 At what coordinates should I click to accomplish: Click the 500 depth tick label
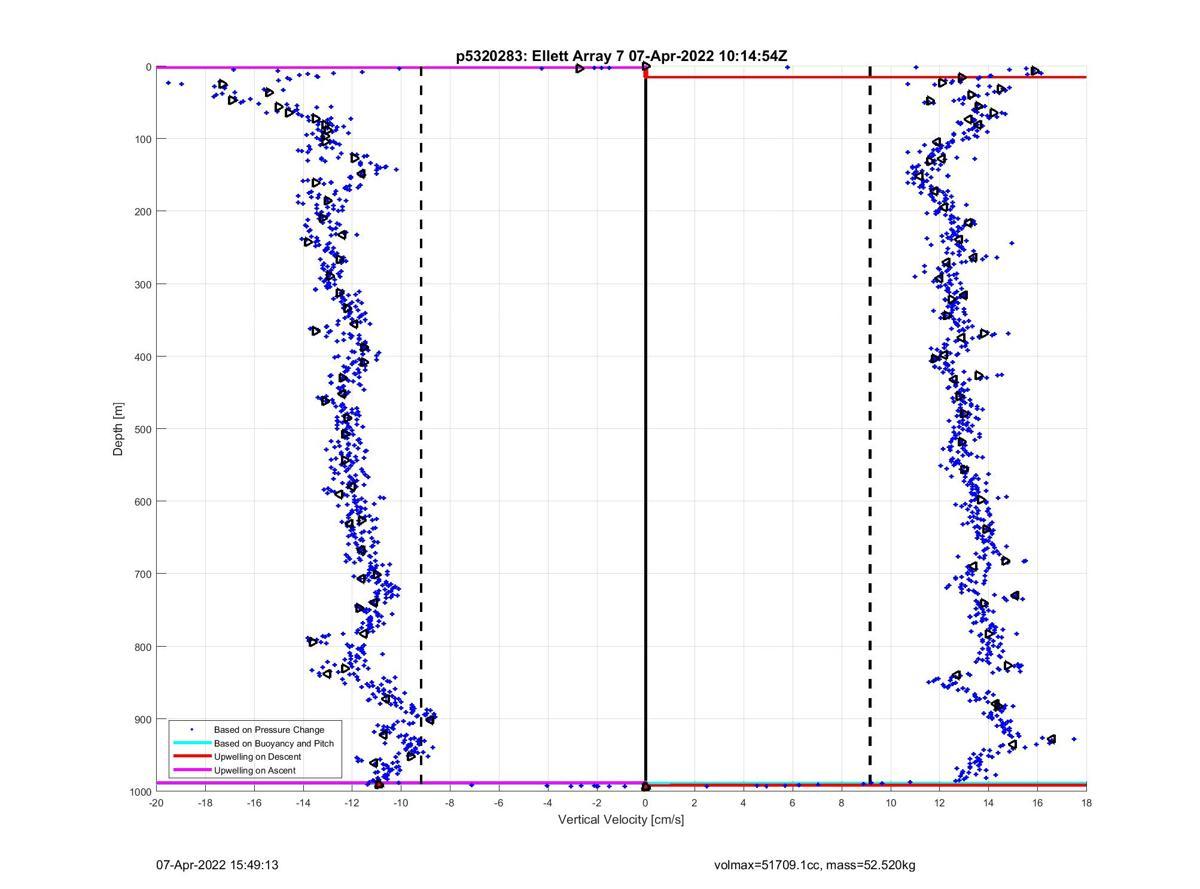point(142,429)
